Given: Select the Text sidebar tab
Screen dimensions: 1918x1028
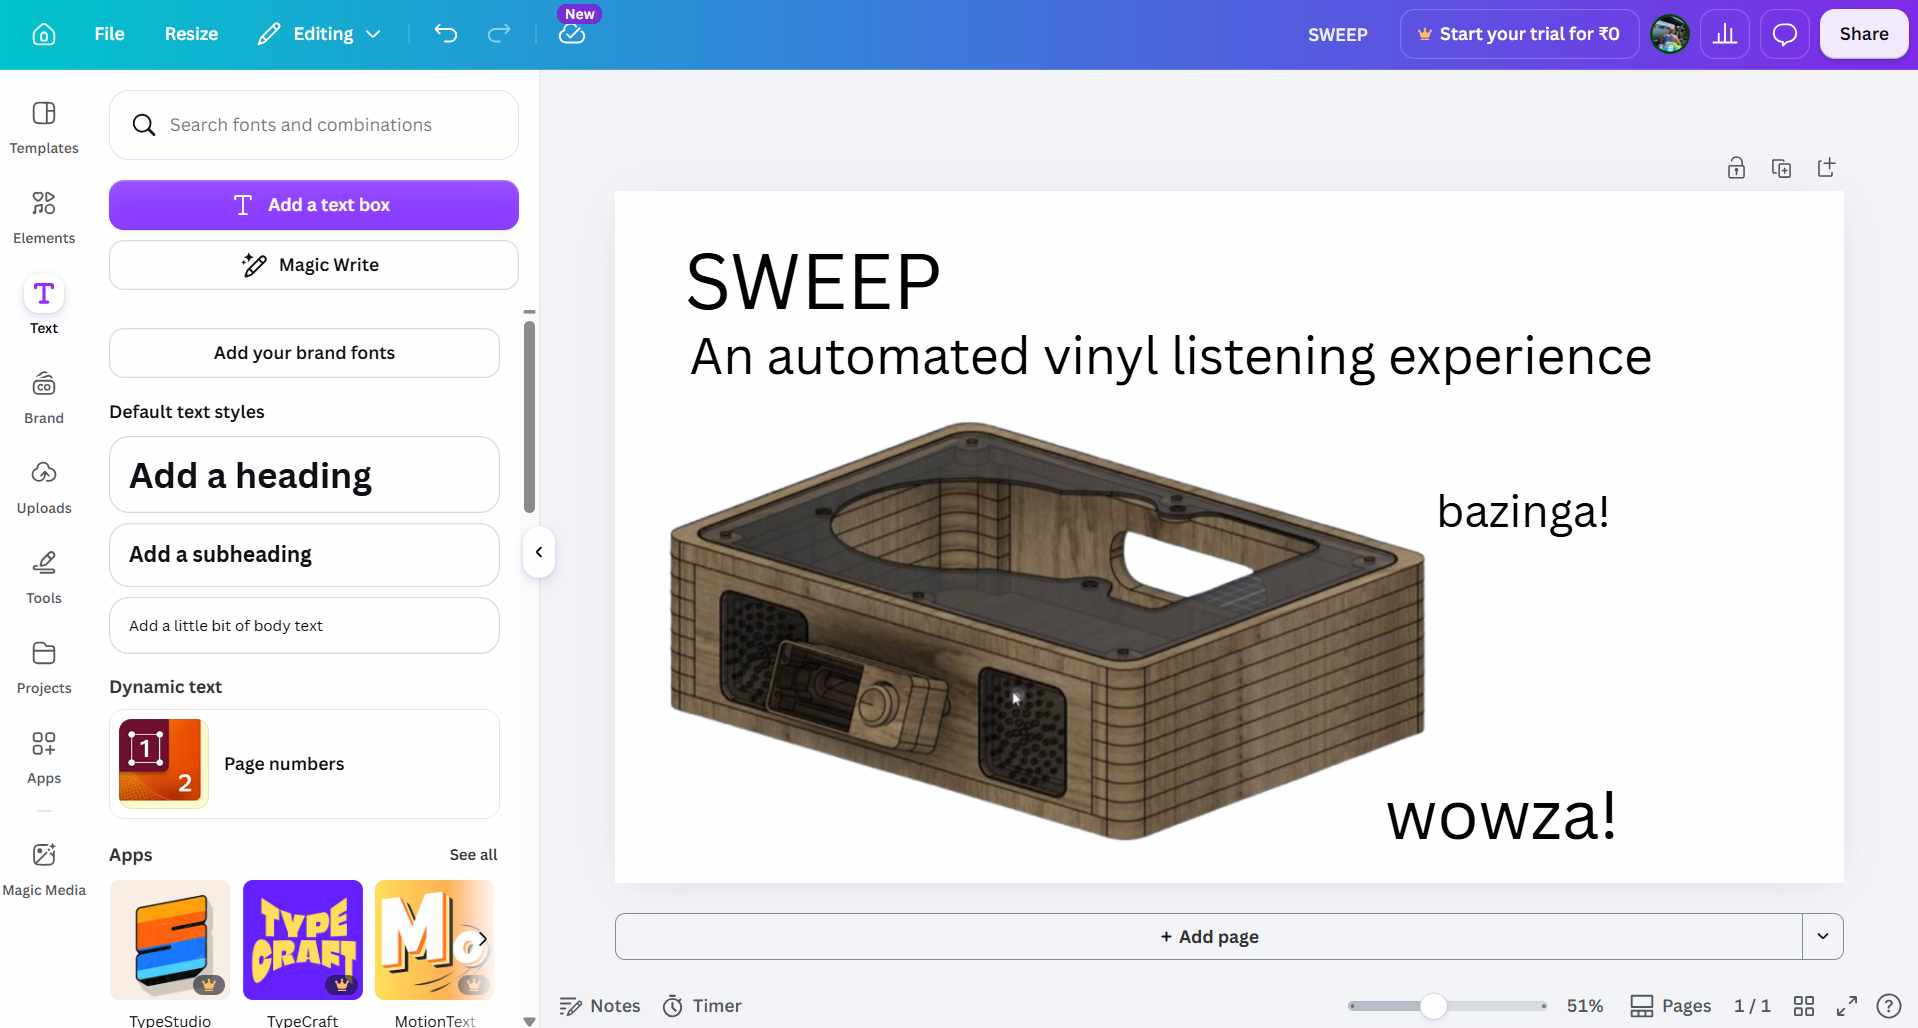Looking at the screenshot, I should click(44, 306).
